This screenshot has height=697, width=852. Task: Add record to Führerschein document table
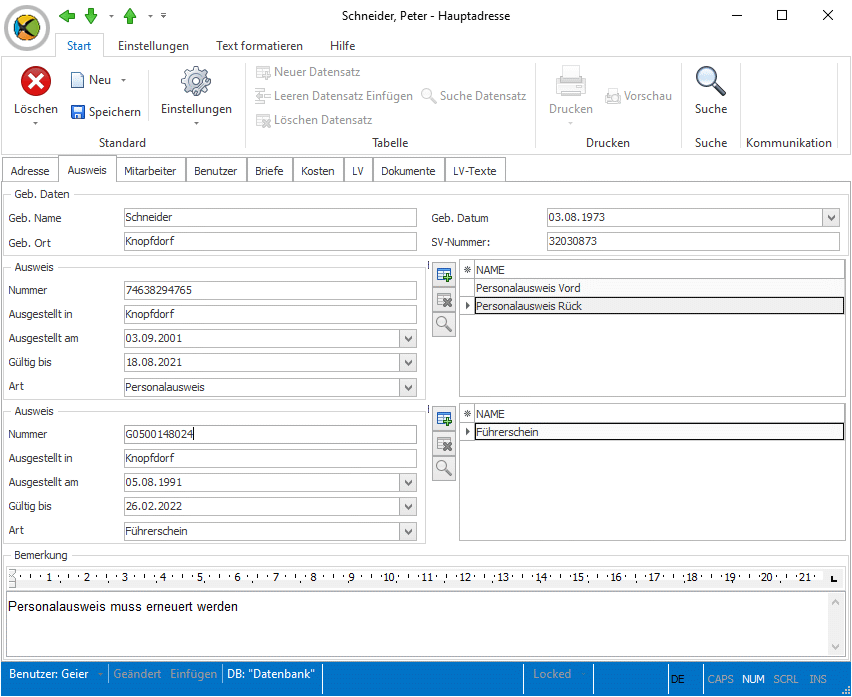pos(444,419)
